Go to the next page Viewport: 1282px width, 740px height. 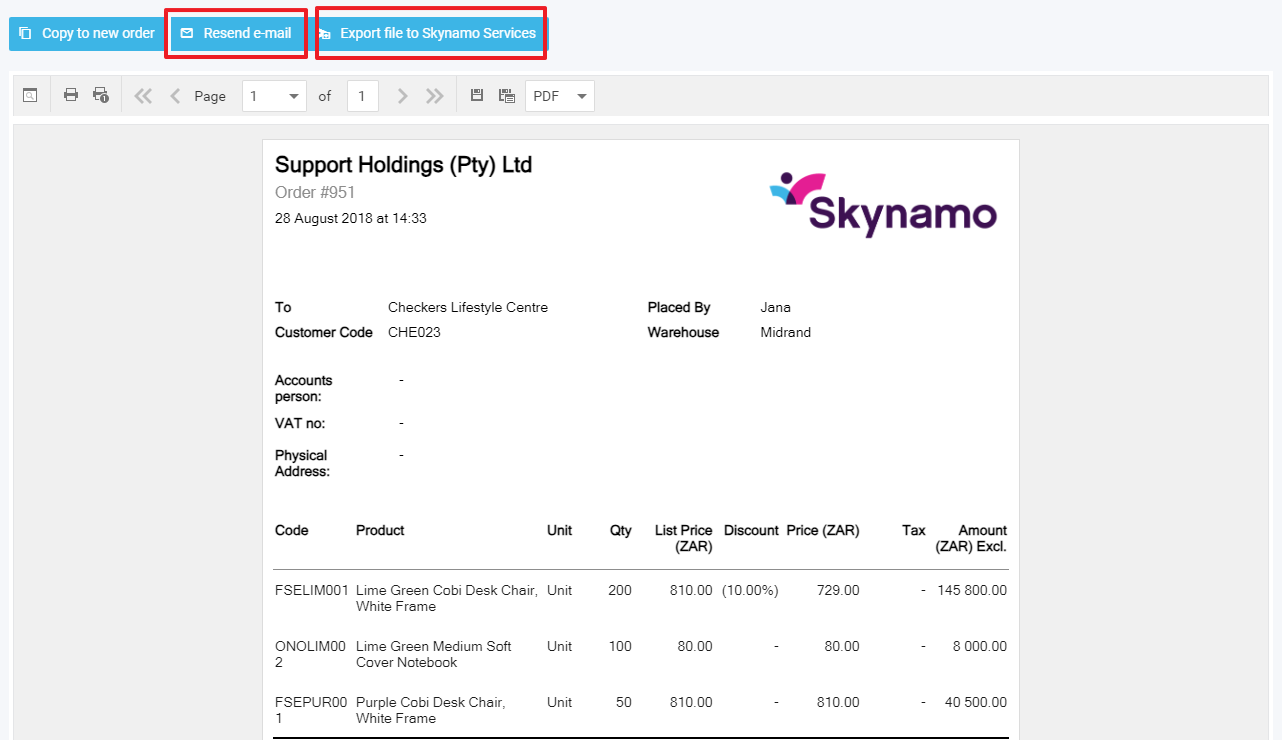pyautogui.click(x=402, y=96)
